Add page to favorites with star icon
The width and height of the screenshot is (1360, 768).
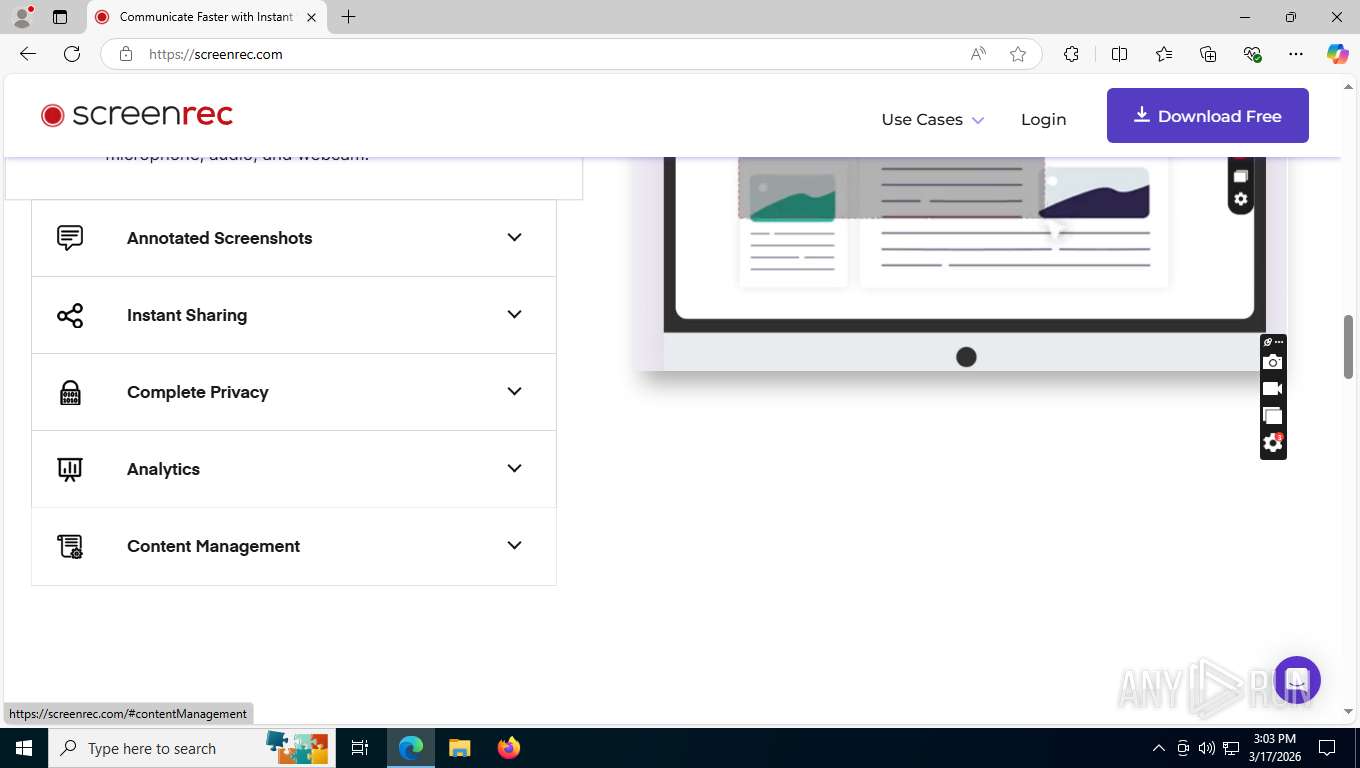pyautogui.click(x=1018, y=54)
